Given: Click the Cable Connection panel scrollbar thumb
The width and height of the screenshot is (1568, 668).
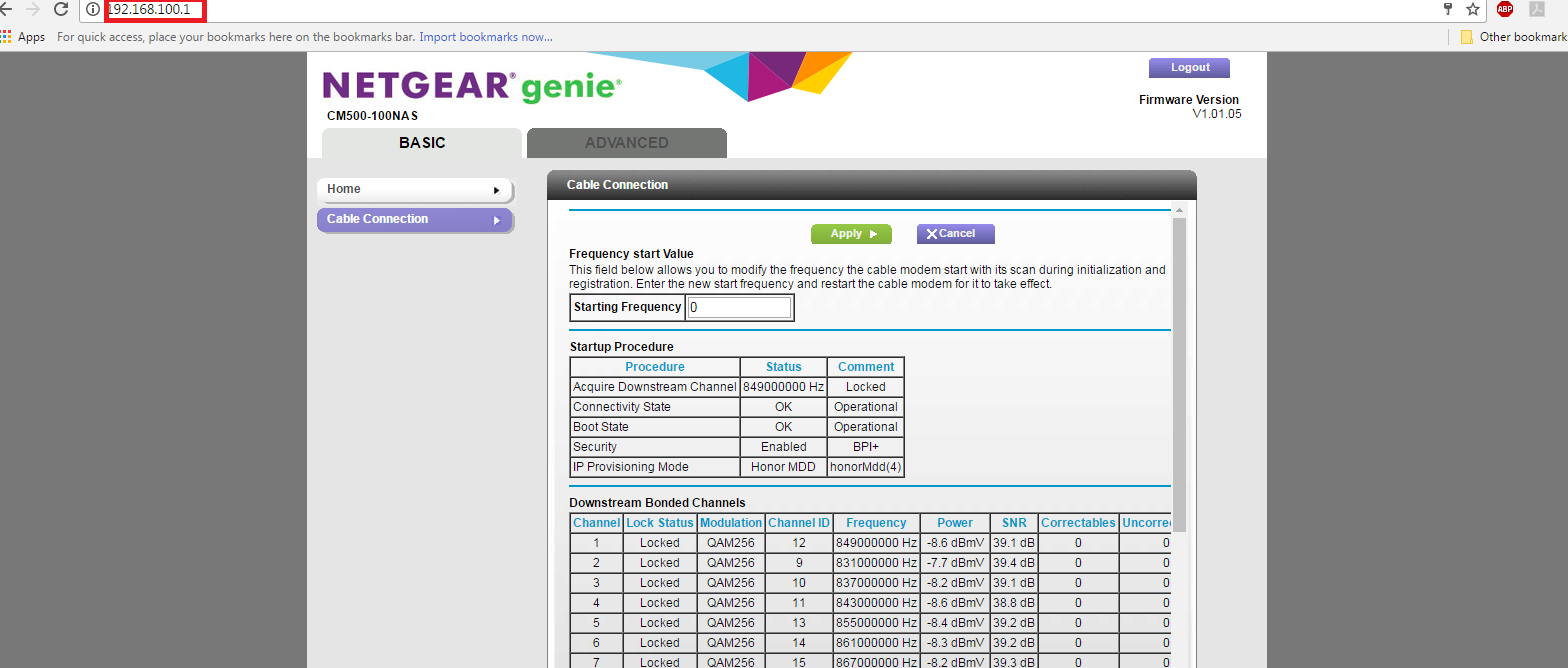Looking at the screenshot, I should 1179,375.
